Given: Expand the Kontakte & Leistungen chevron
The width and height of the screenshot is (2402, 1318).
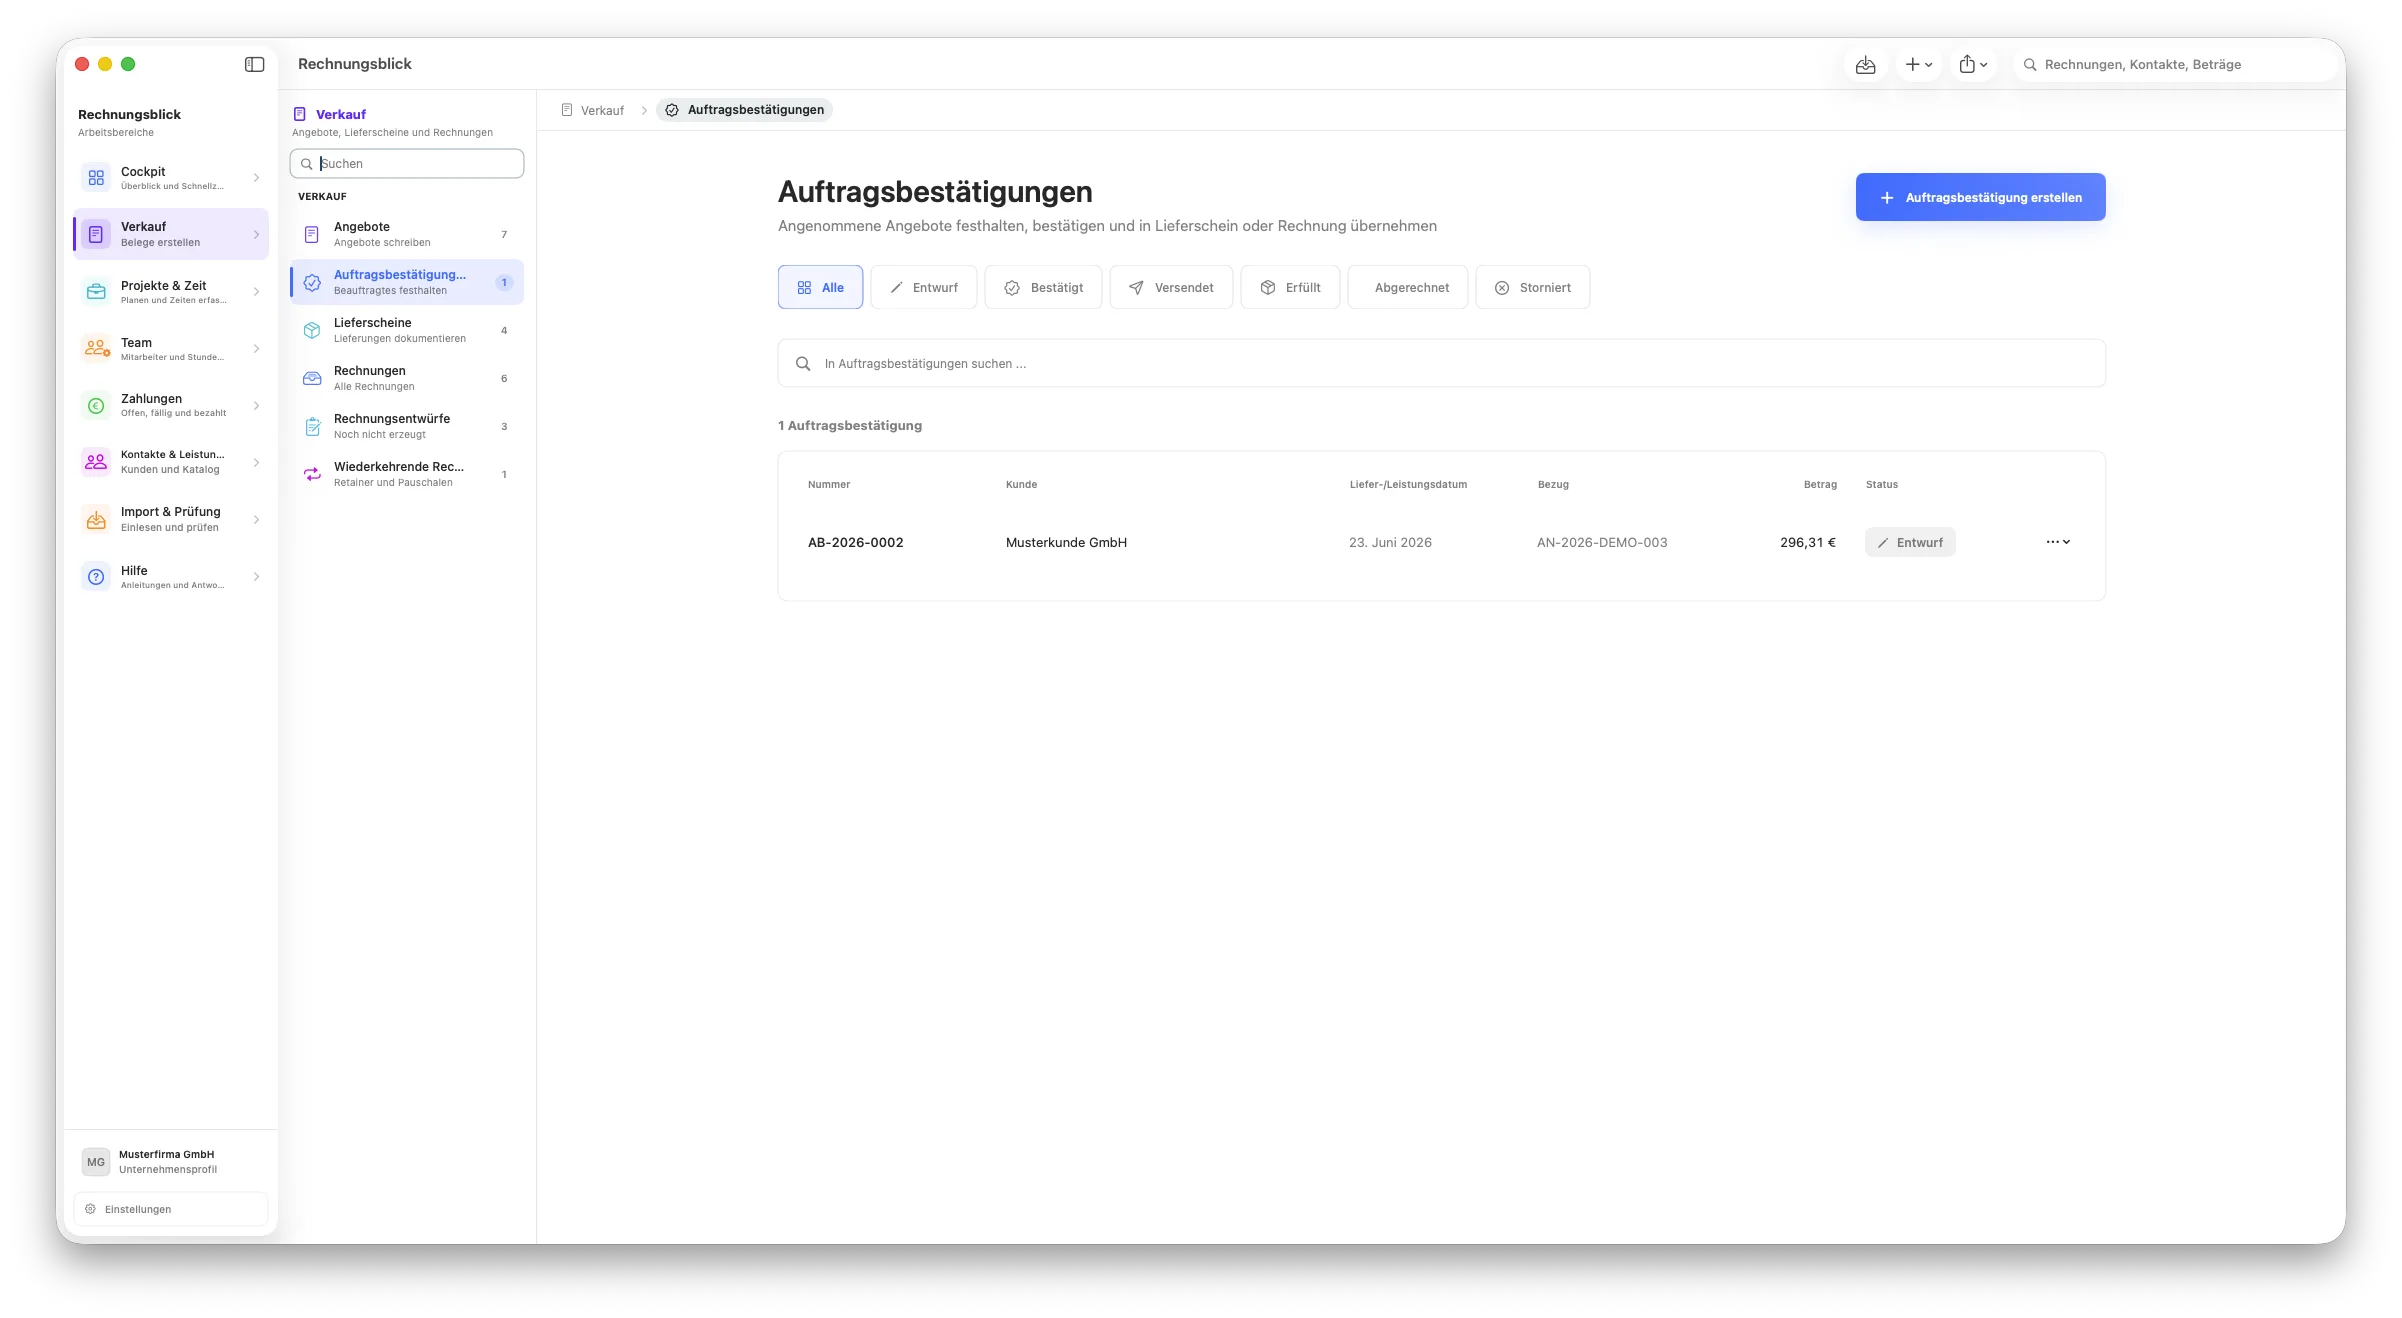Looking at the screenshot, I should tap(257, 463).
